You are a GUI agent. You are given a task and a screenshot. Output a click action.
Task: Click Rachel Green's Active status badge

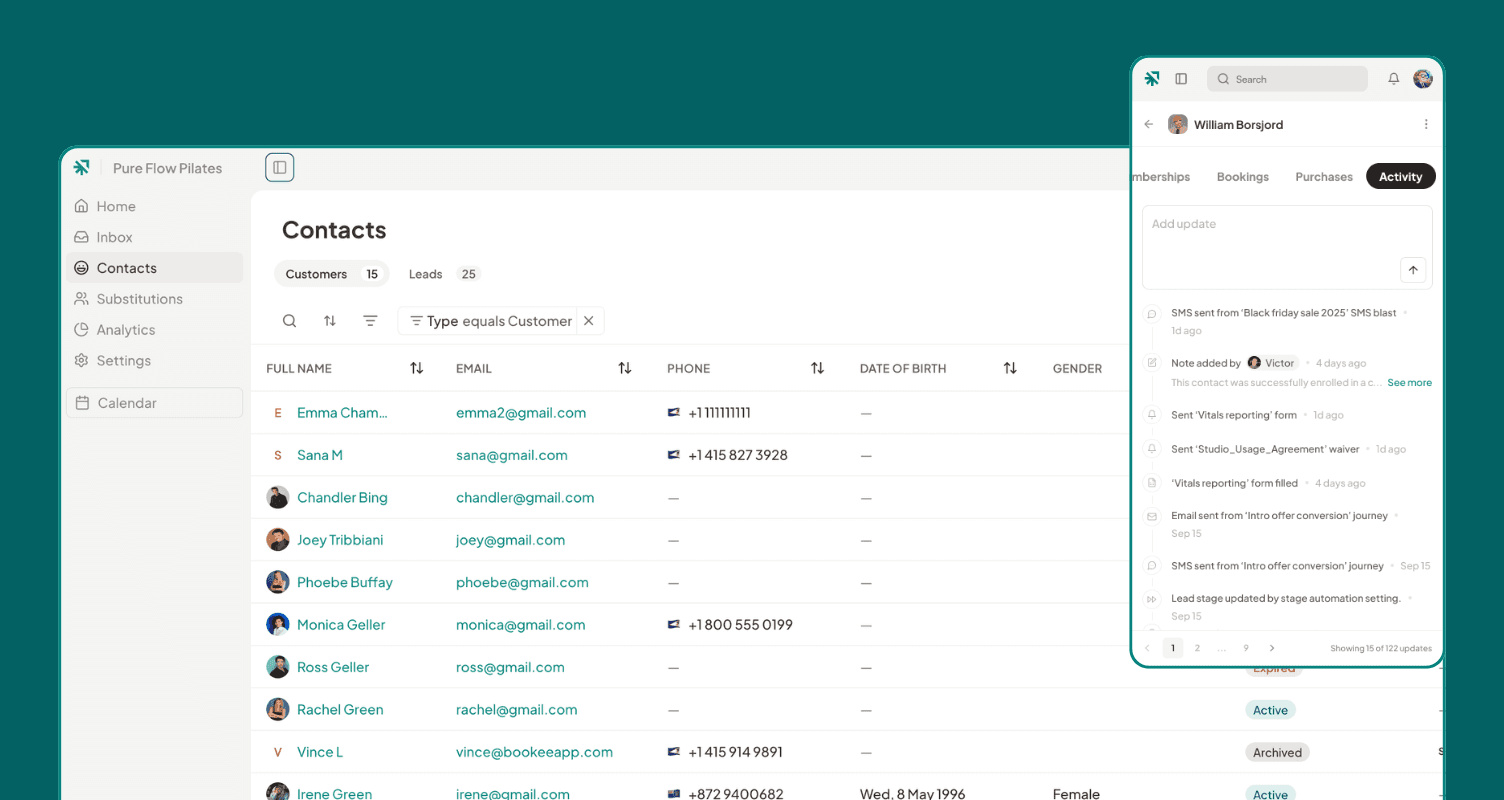point(1270,710)
